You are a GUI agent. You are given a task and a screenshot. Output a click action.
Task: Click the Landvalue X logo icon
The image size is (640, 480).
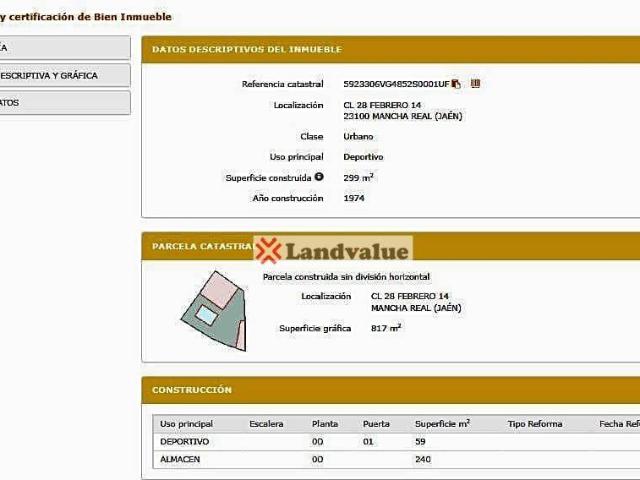[268, 251]
